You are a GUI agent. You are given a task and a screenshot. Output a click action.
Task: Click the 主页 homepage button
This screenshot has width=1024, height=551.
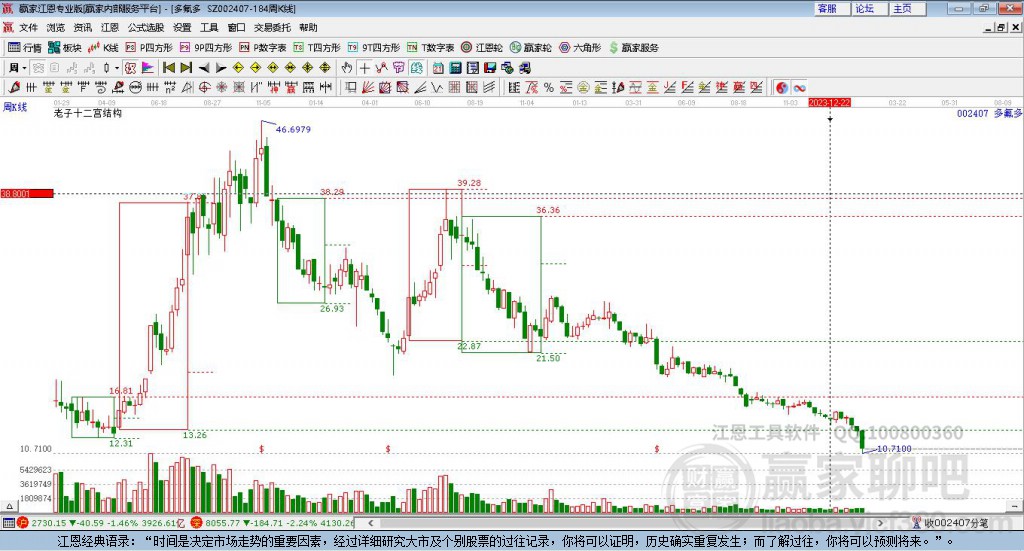(907, 8)
